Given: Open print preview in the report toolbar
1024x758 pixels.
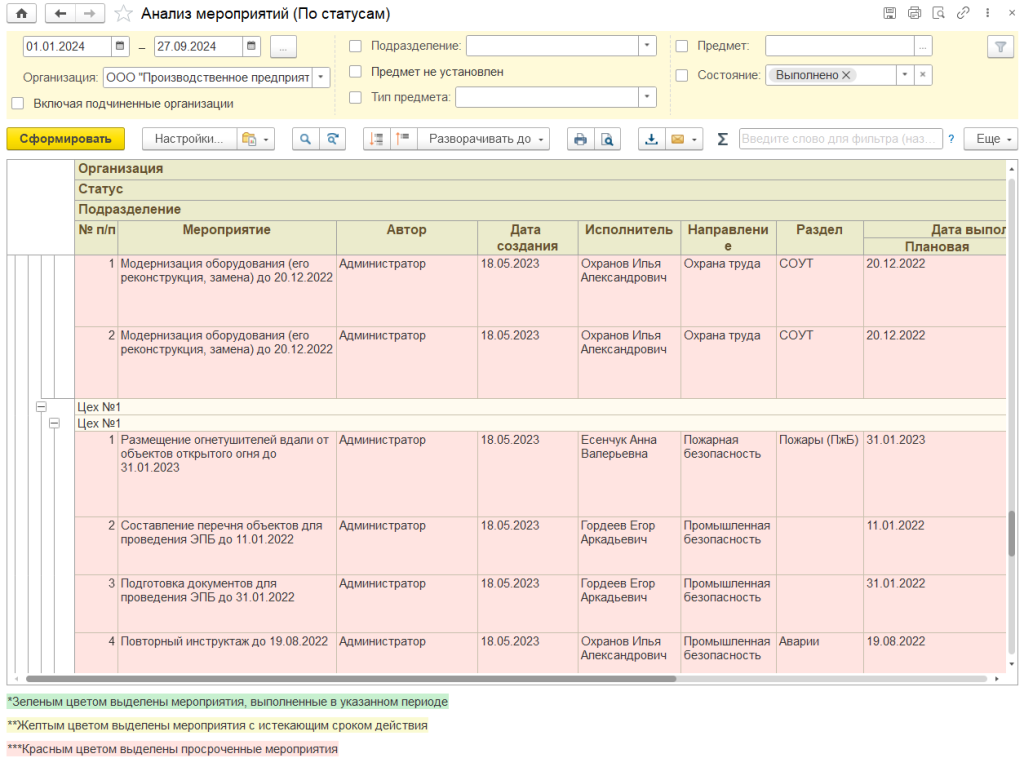Looking at the screenshot, I should [x=606, y=140].
